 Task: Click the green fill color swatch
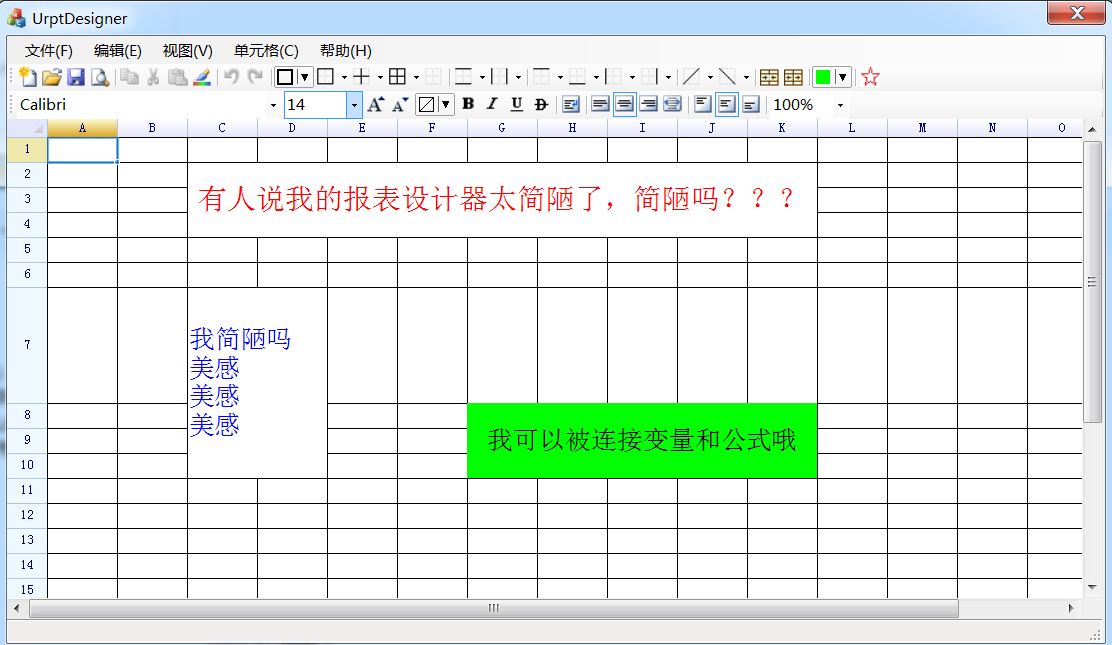coord(823,77)
